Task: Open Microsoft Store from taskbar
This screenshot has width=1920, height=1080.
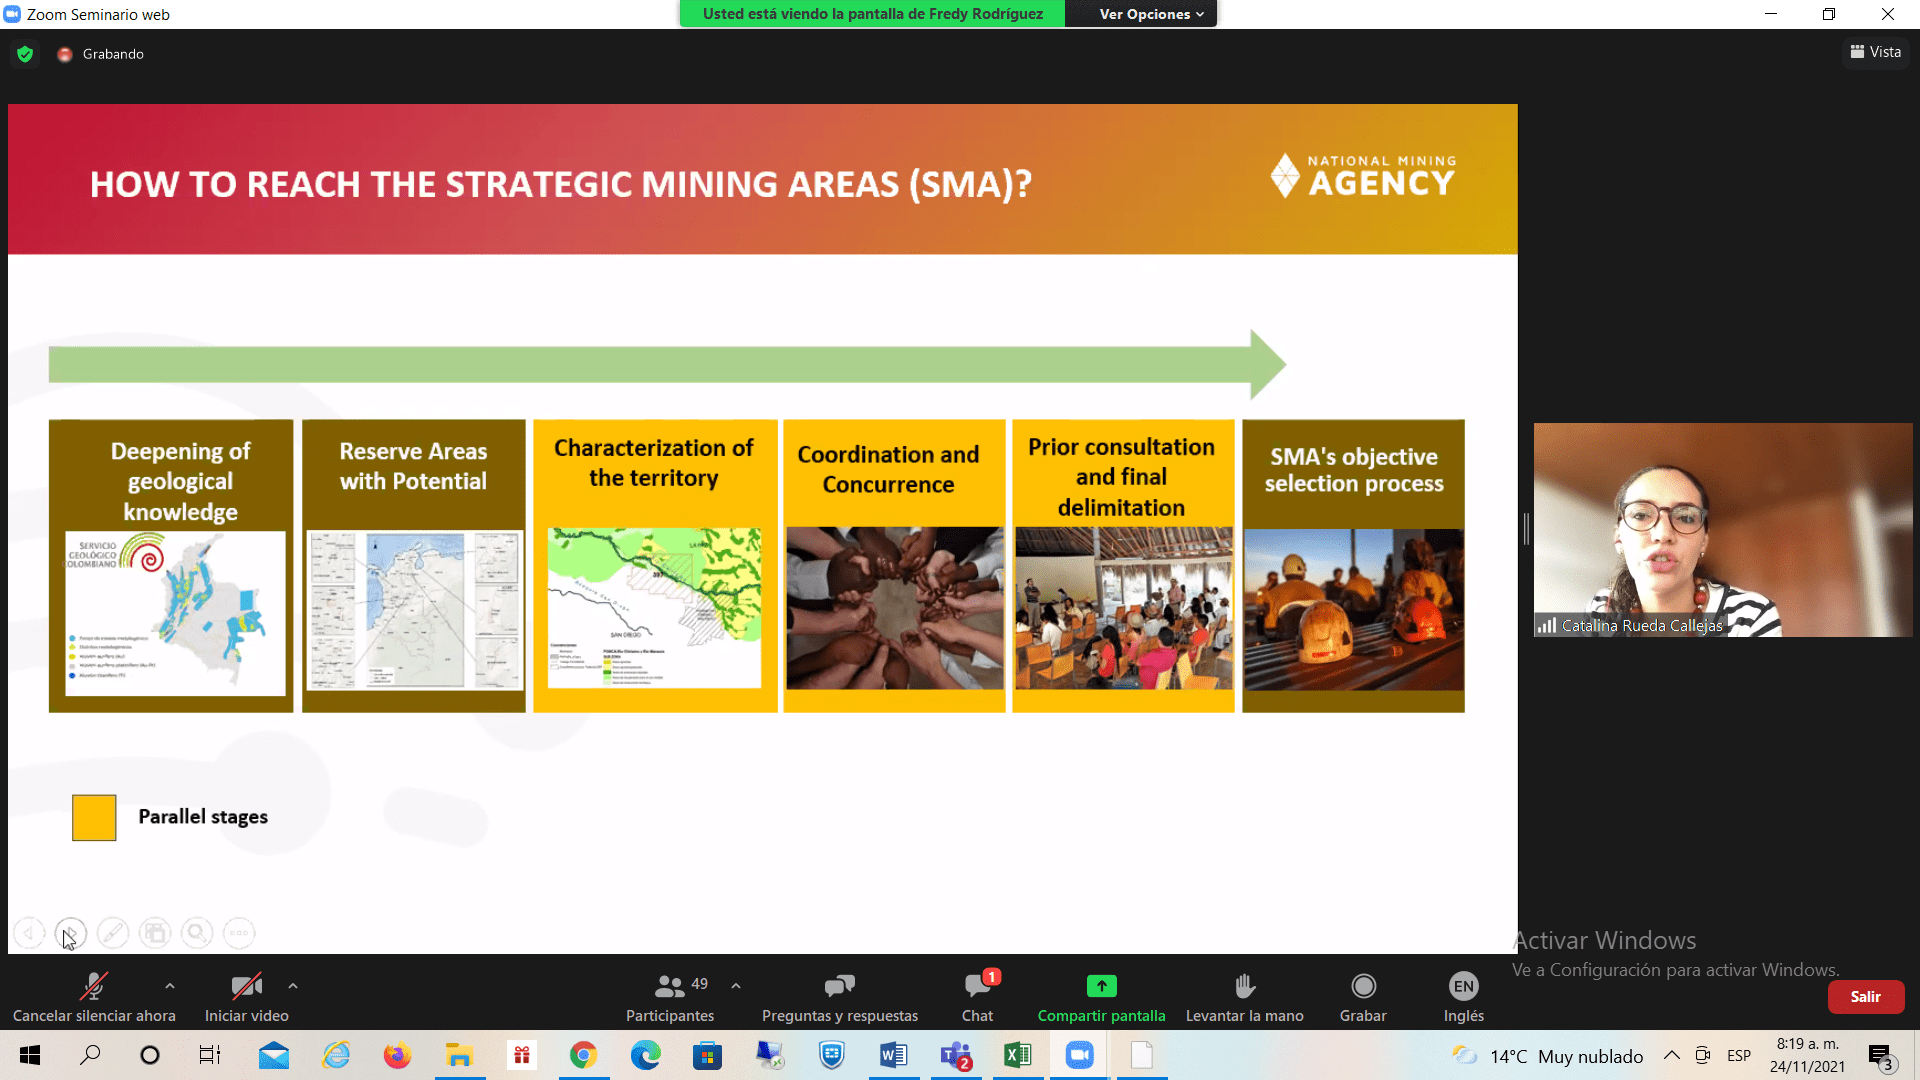Action: pyautogui.click(x=707, y=1055)
